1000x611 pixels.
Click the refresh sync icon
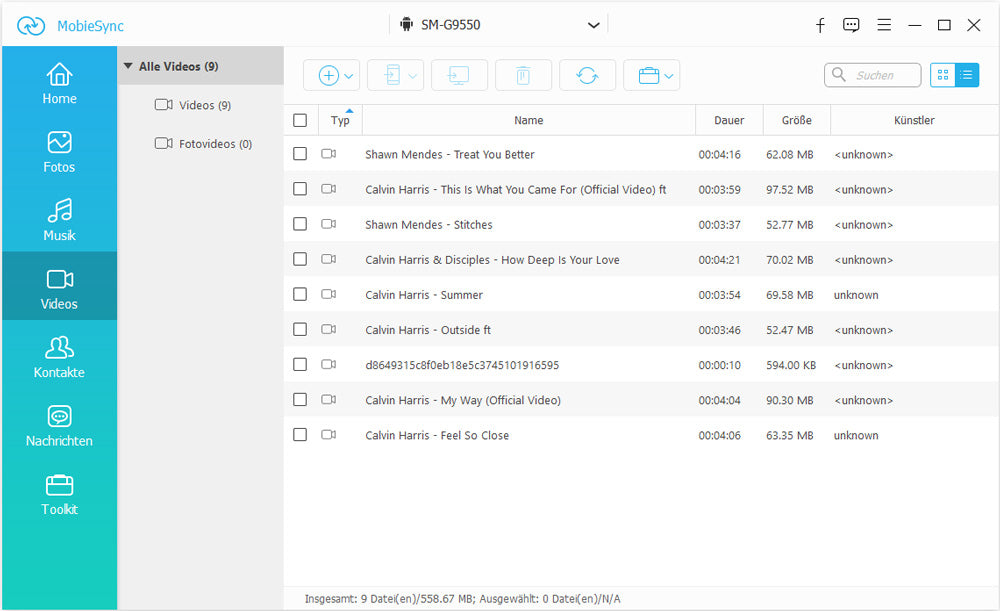pos(587,75)
